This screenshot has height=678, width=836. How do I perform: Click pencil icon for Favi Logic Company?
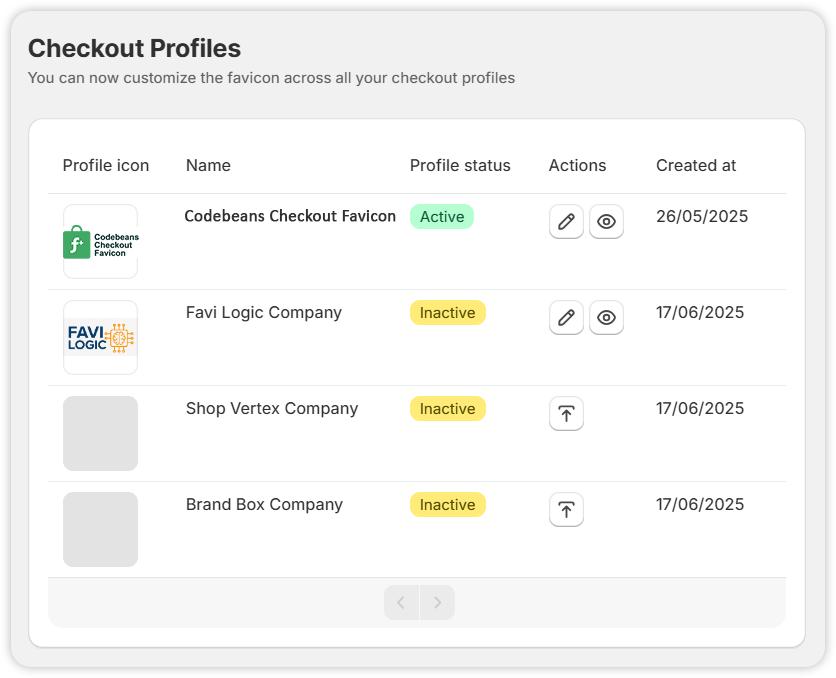click(566, 318)
